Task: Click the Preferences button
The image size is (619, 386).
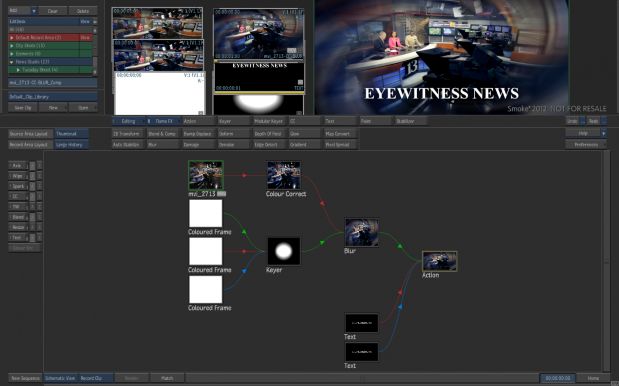Action: point(586,145)
